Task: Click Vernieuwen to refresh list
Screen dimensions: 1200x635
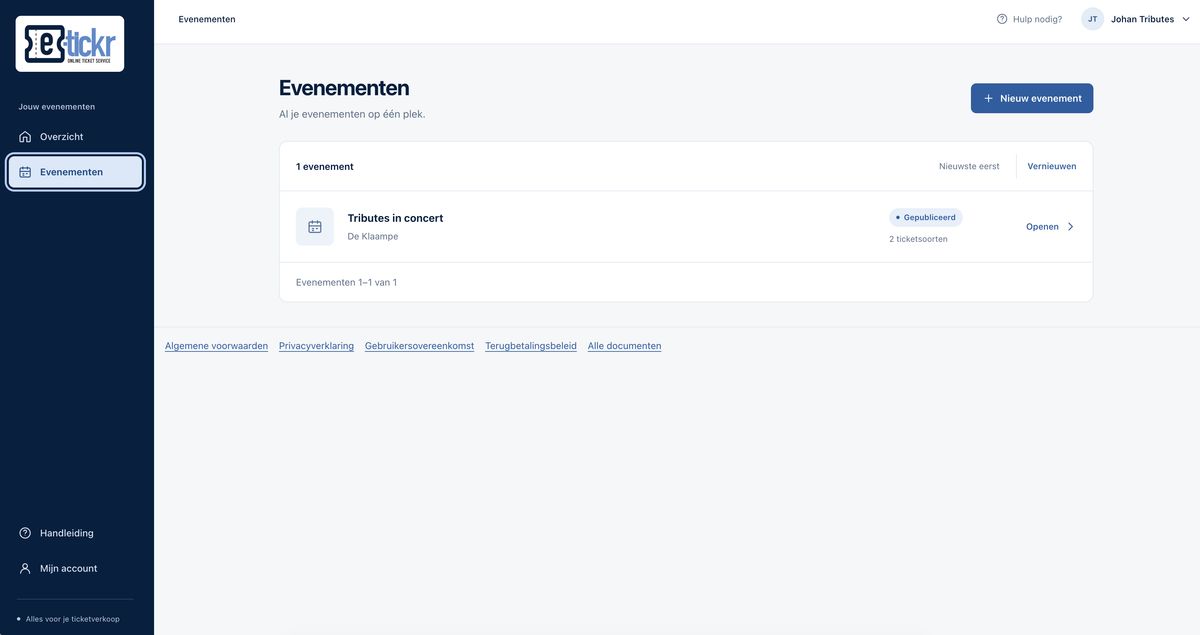Action: (x=1052, y=166)
